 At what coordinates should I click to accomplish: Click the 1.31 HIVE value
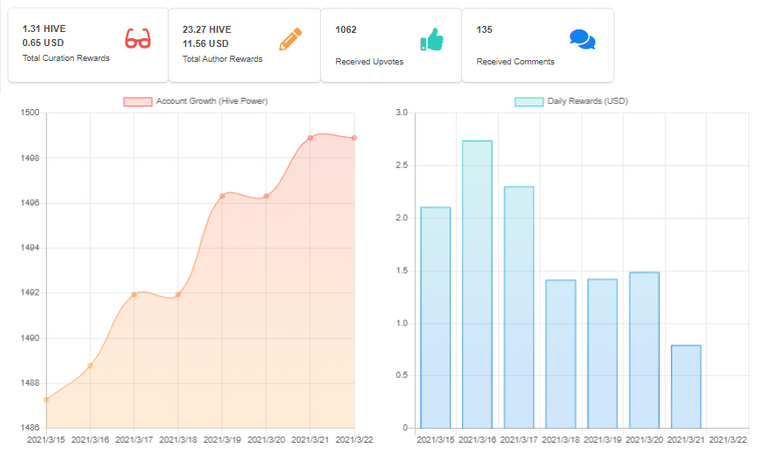coord(44,29)
